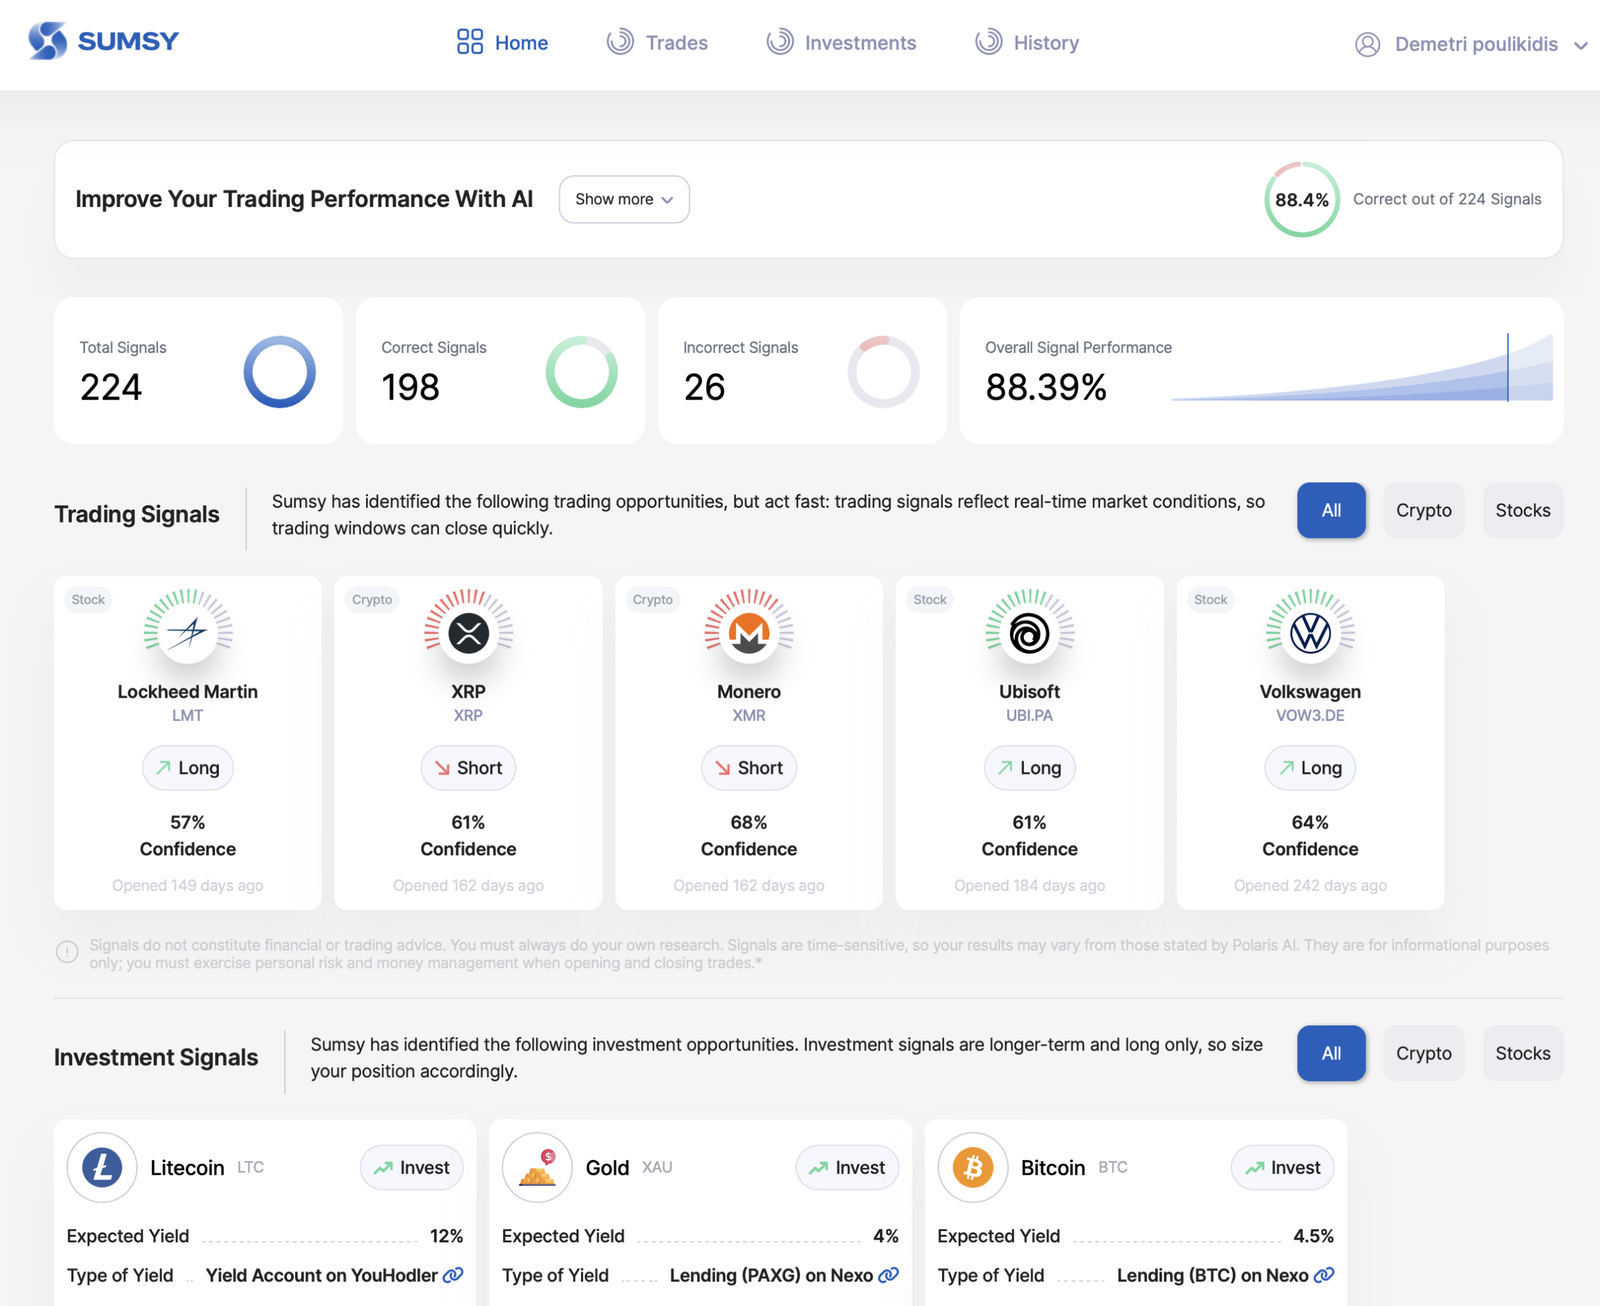Open the Ubisoft swirl logo

click(x=1029, y=633)
